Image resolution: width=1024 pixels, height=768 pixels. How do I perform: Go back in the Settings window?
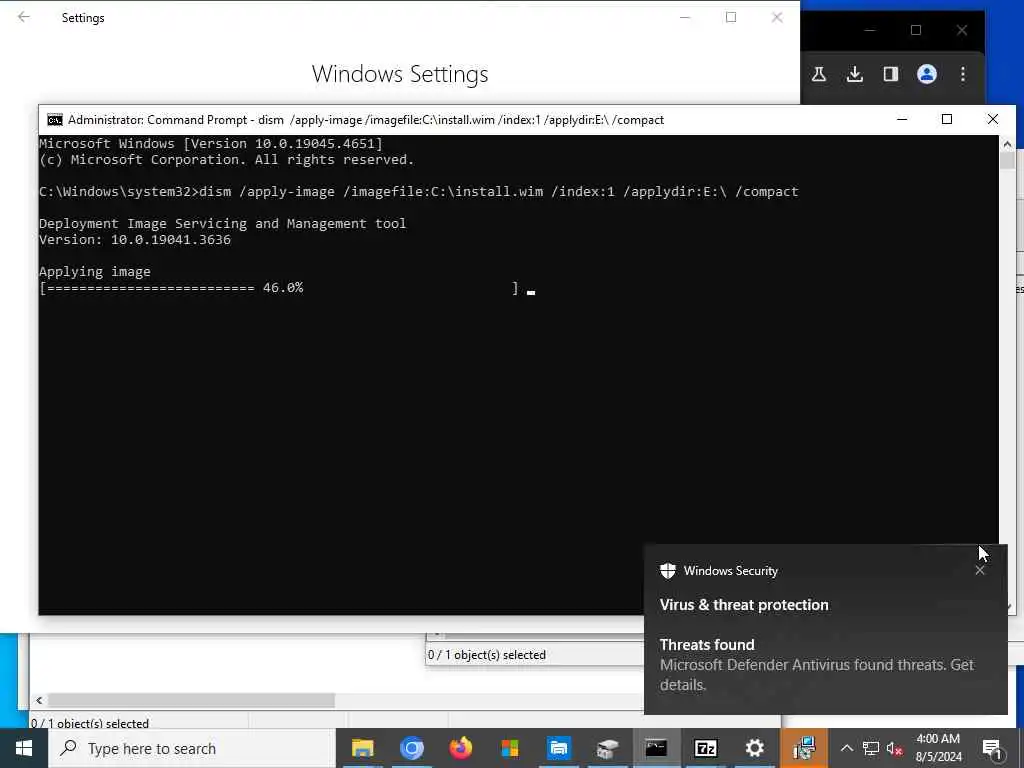(24, 17)
